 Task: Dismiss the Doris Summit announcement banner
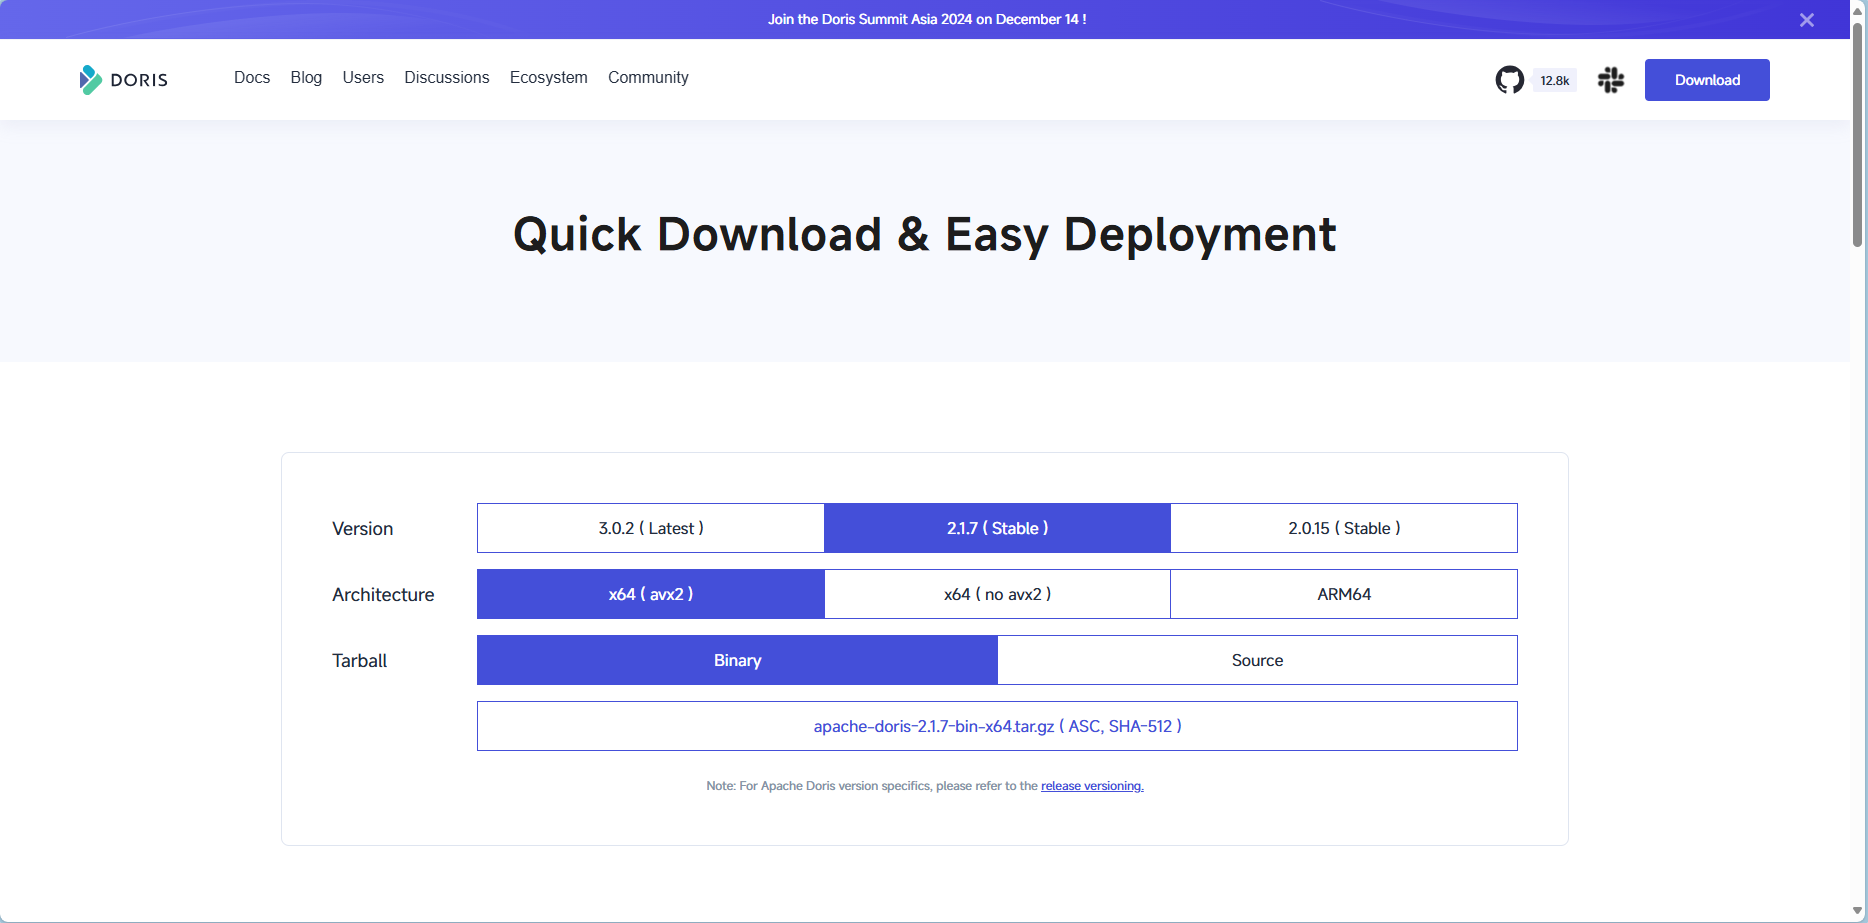pos(1806,20)
